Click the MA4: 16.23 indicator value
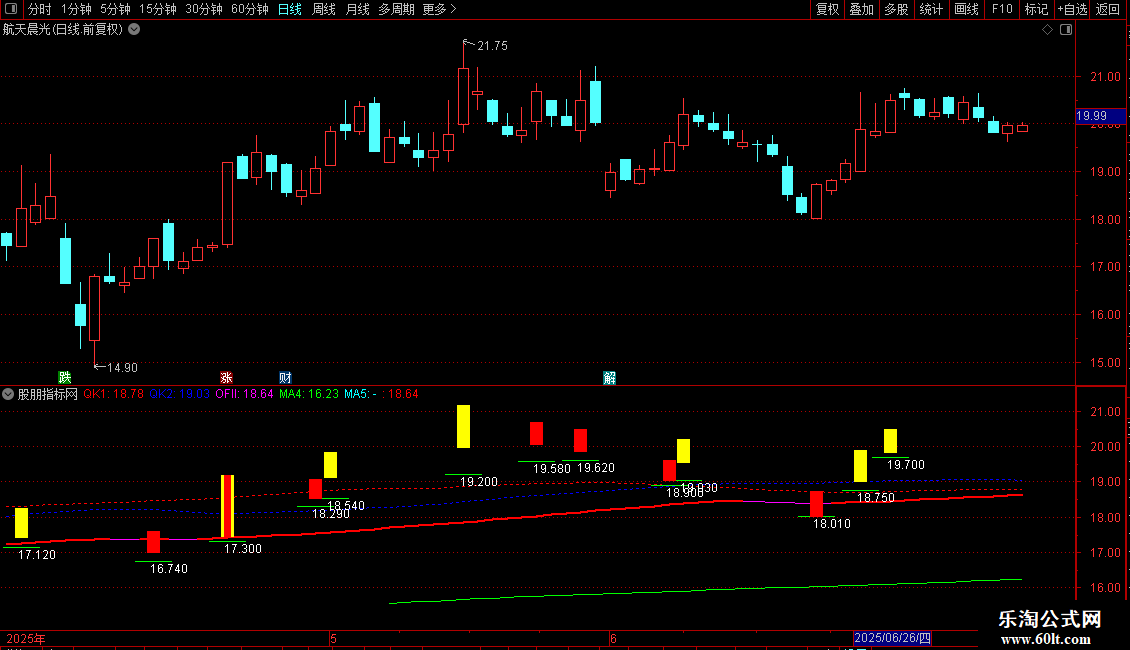 tap(308, 394)
